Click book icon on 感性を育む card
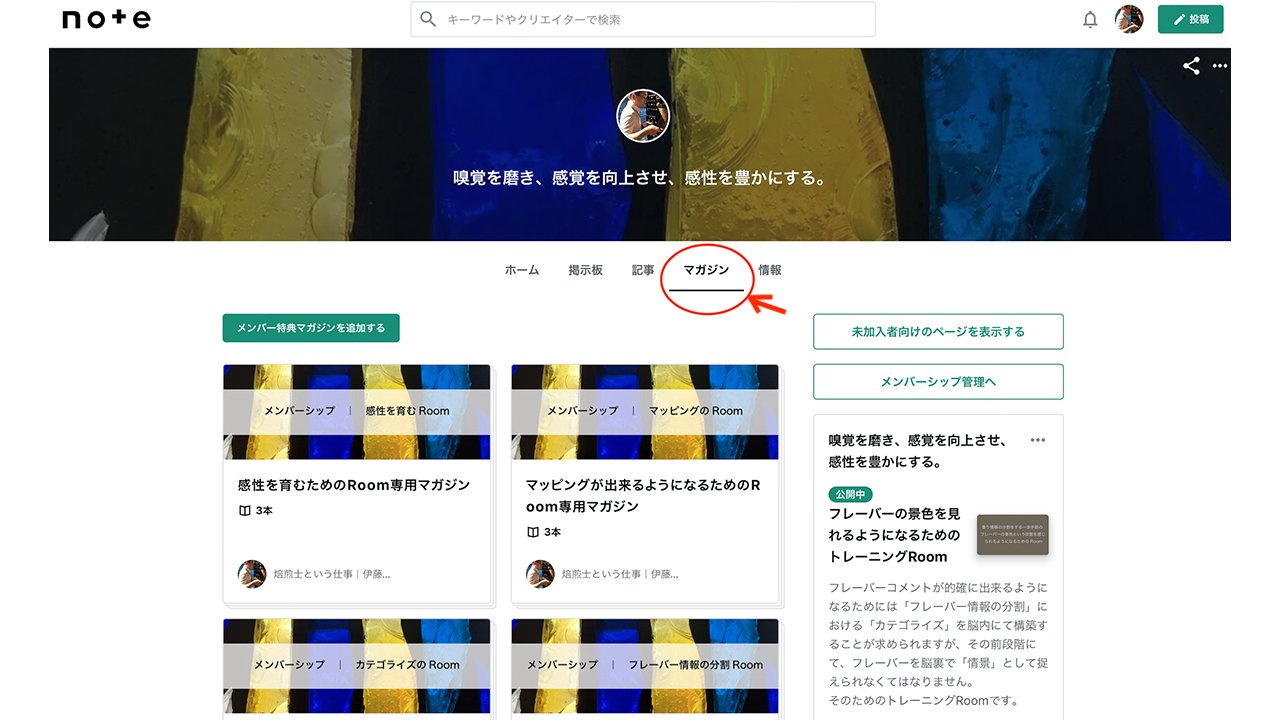 244,511
